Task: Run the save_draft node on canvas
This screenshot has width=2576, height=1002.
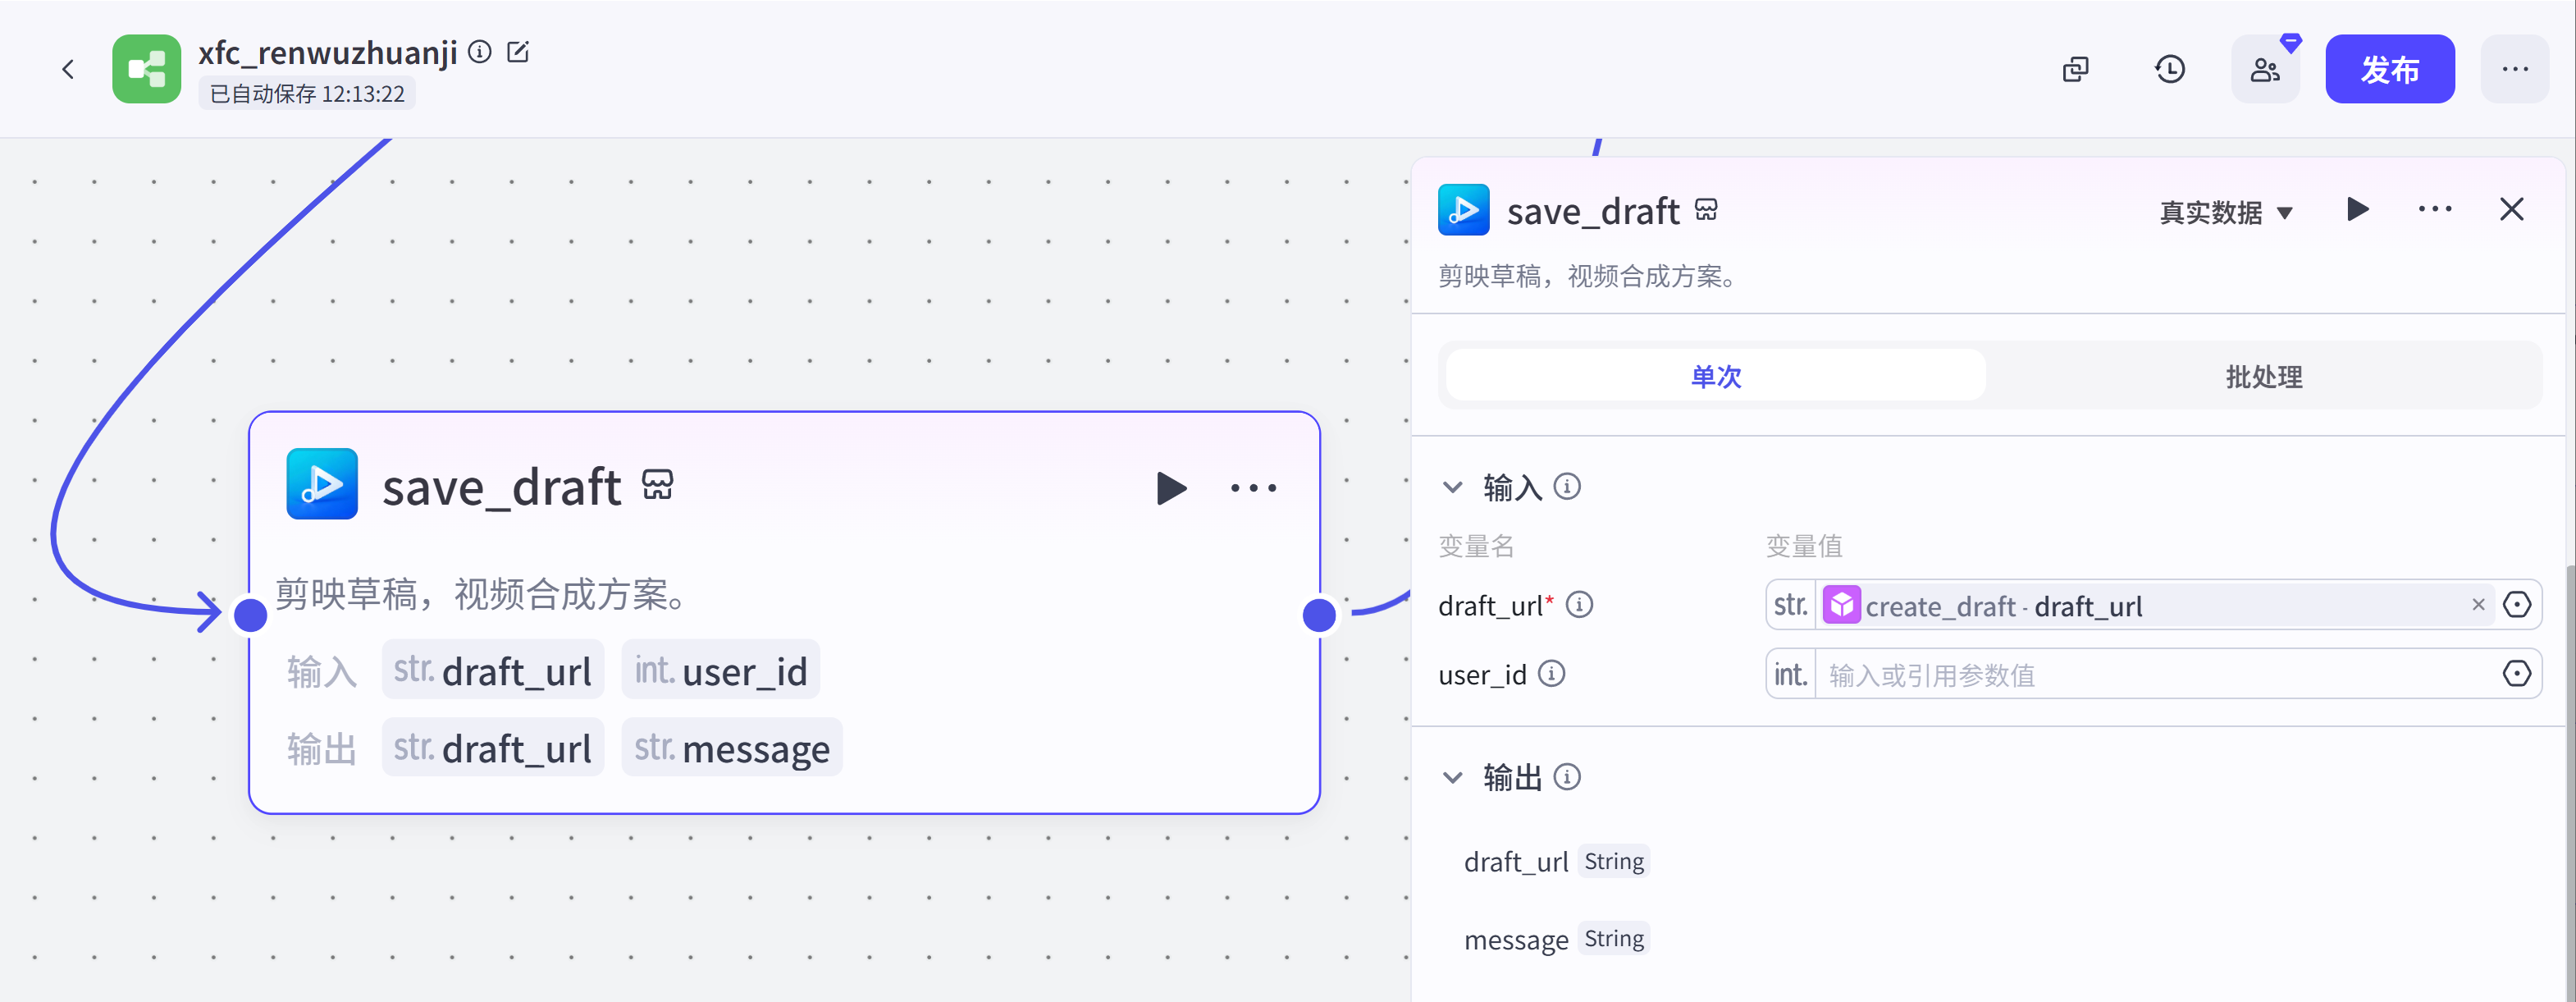Action: (1171, 488)
